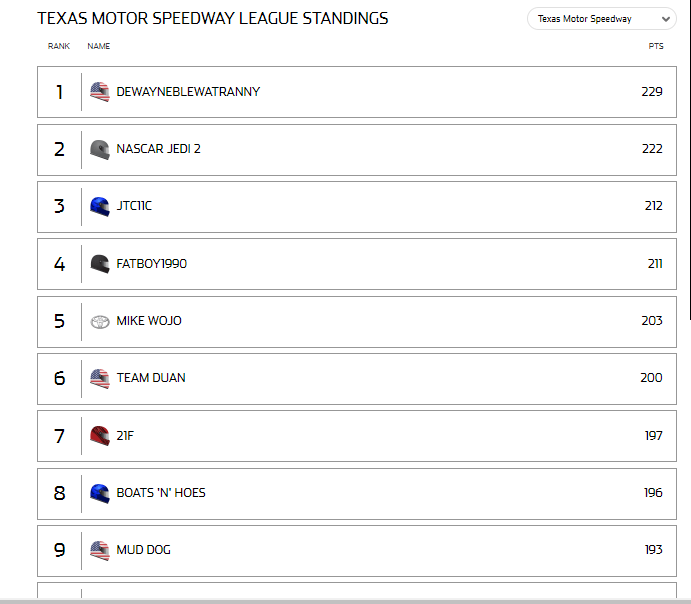Click the PTS column header
Screen dimensions: 691x604
pos(656,46)
